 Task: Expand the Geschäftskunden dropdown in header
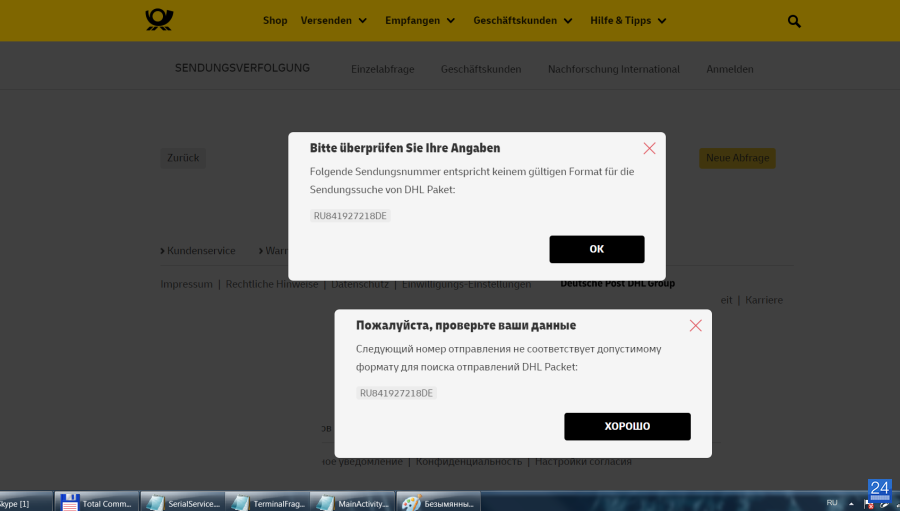[523, 21]
